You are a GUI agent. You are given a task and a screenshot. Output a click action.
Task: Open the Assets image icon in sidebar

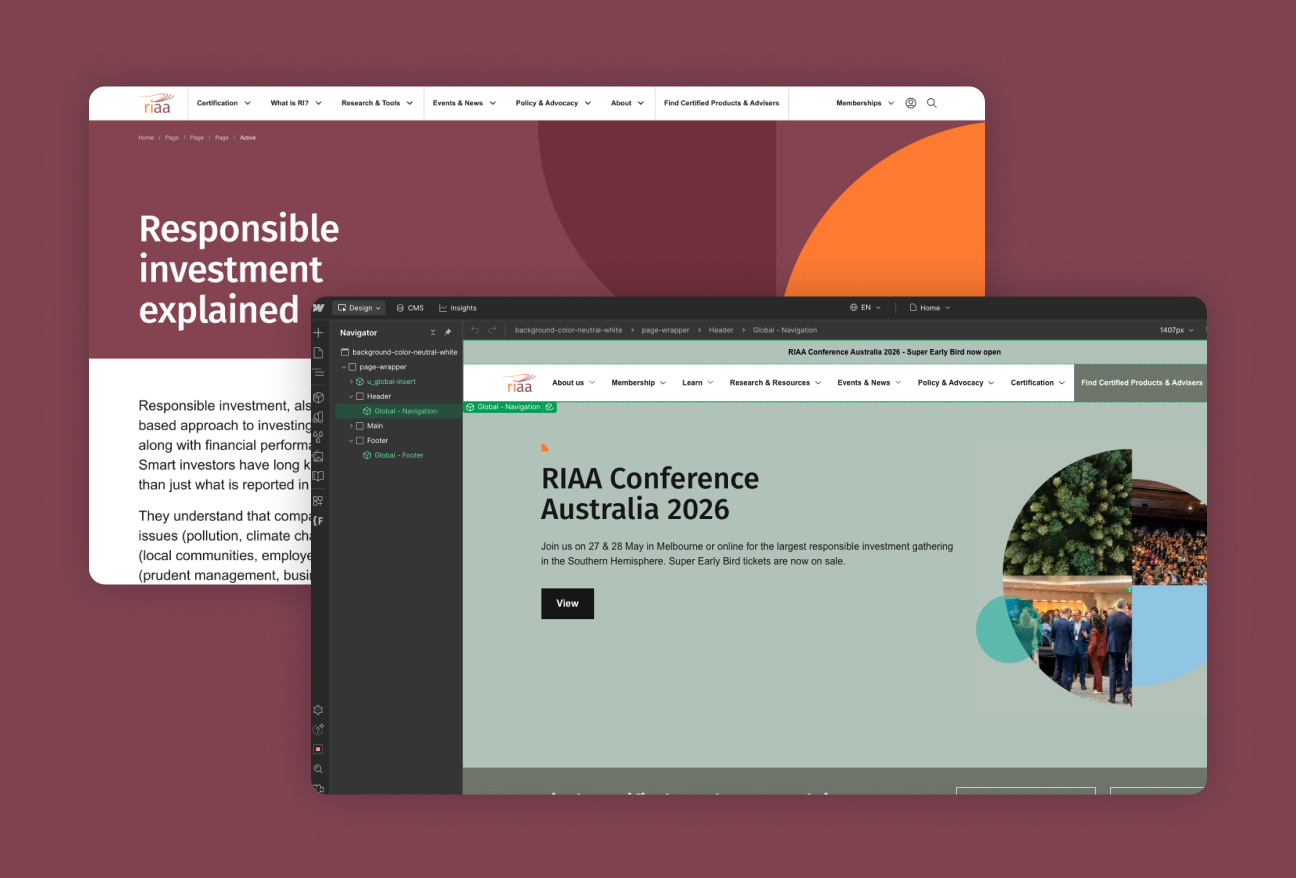318,456
